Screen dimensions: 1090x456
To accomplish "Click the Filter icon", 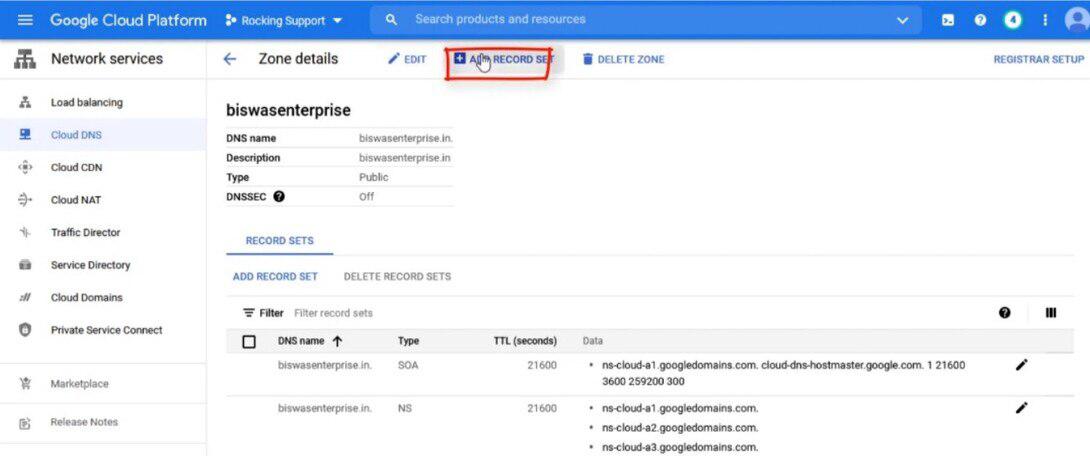I will 248,314.
